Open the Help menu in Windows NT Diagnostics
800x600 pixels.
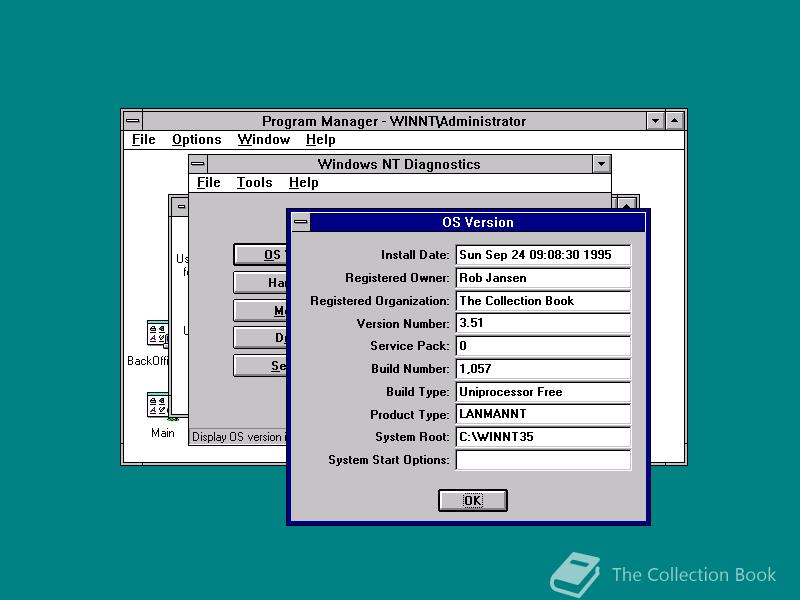point(304,182)
